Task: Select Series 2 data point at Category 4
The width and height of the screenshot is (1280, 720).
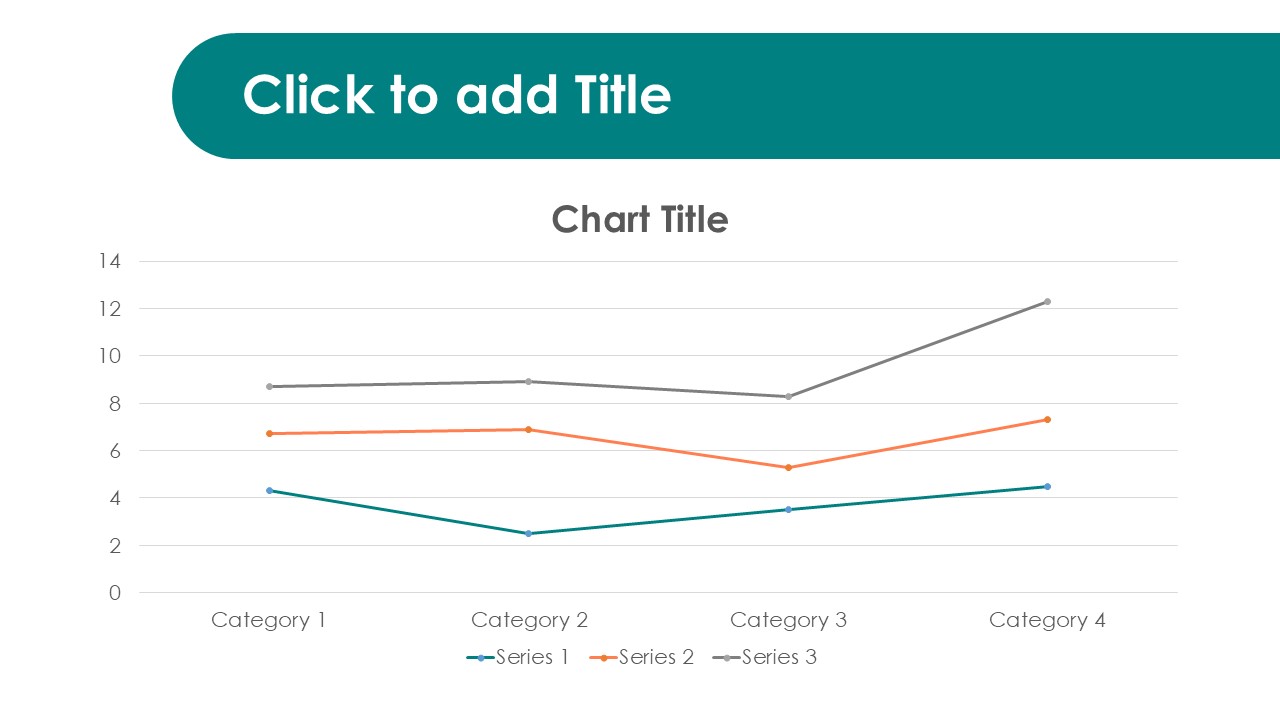Action: pos(1047,419)
